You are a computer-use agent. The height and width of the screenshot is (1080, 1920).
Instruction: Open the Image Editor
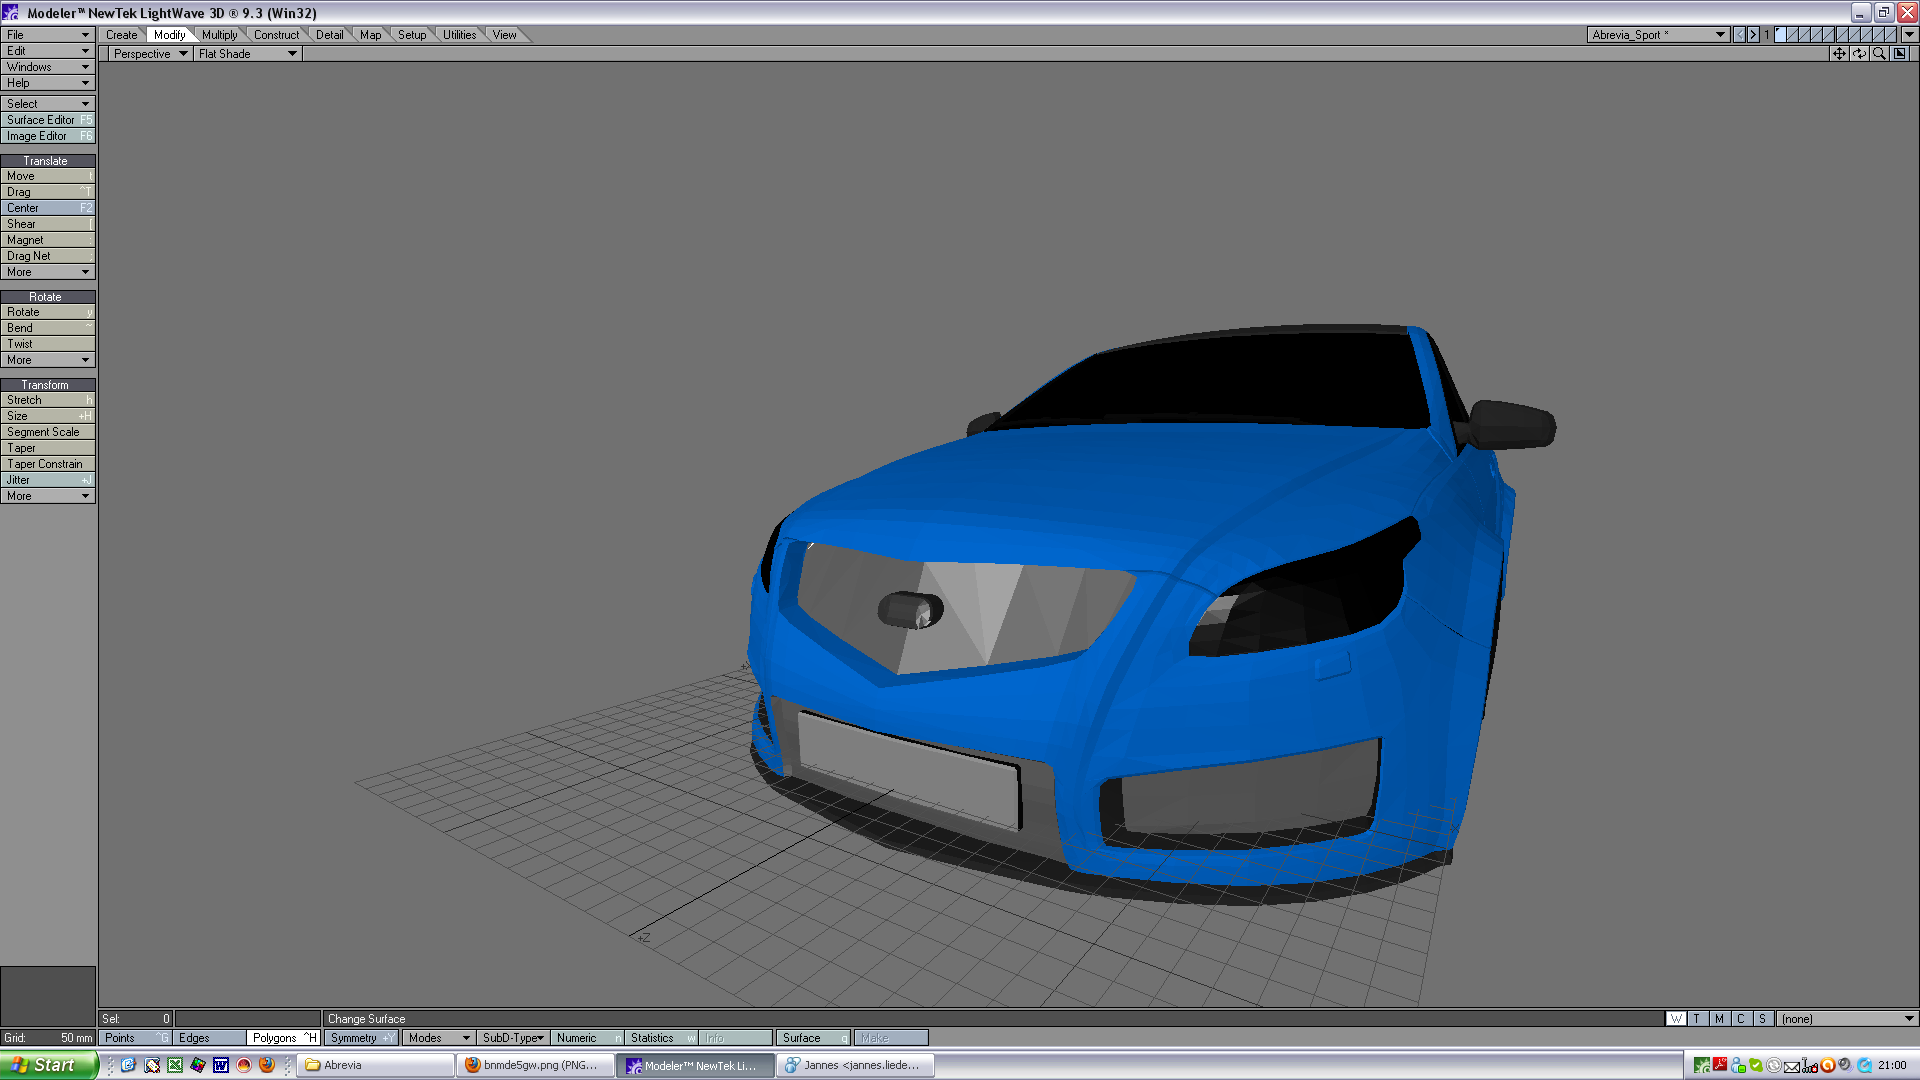point(48,136)
